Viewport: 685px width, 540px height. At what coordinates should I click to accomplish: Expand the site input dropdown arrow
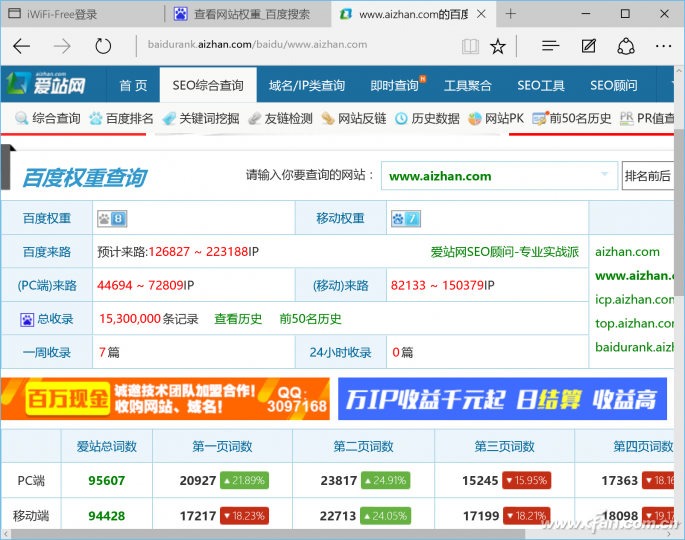pyautogui.click(x=605, y=174)
